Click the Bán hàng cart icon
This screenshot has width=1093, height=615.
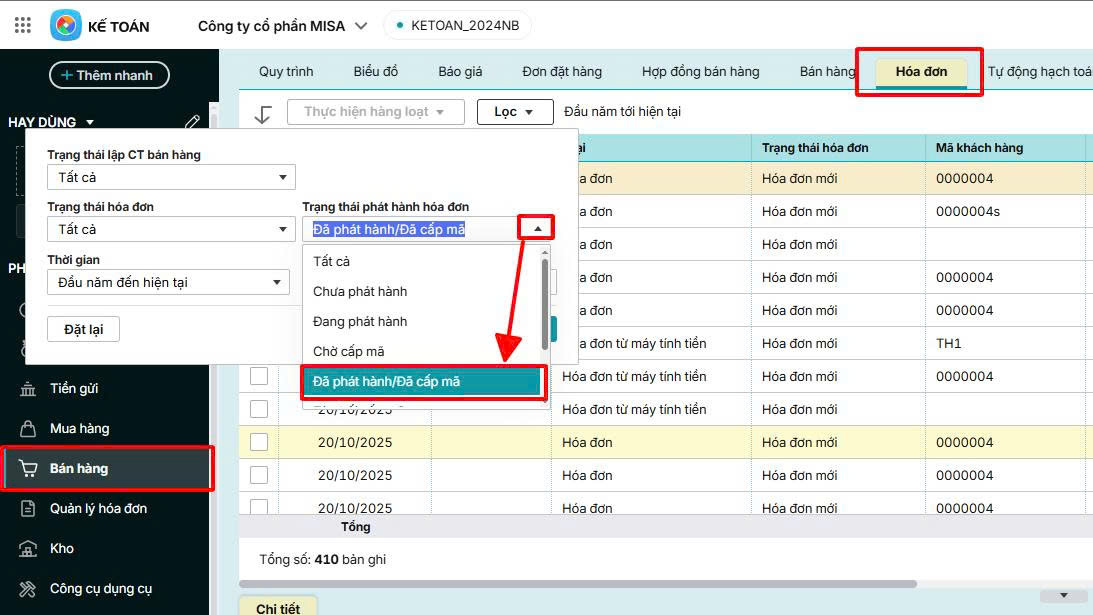click(28, 469)
